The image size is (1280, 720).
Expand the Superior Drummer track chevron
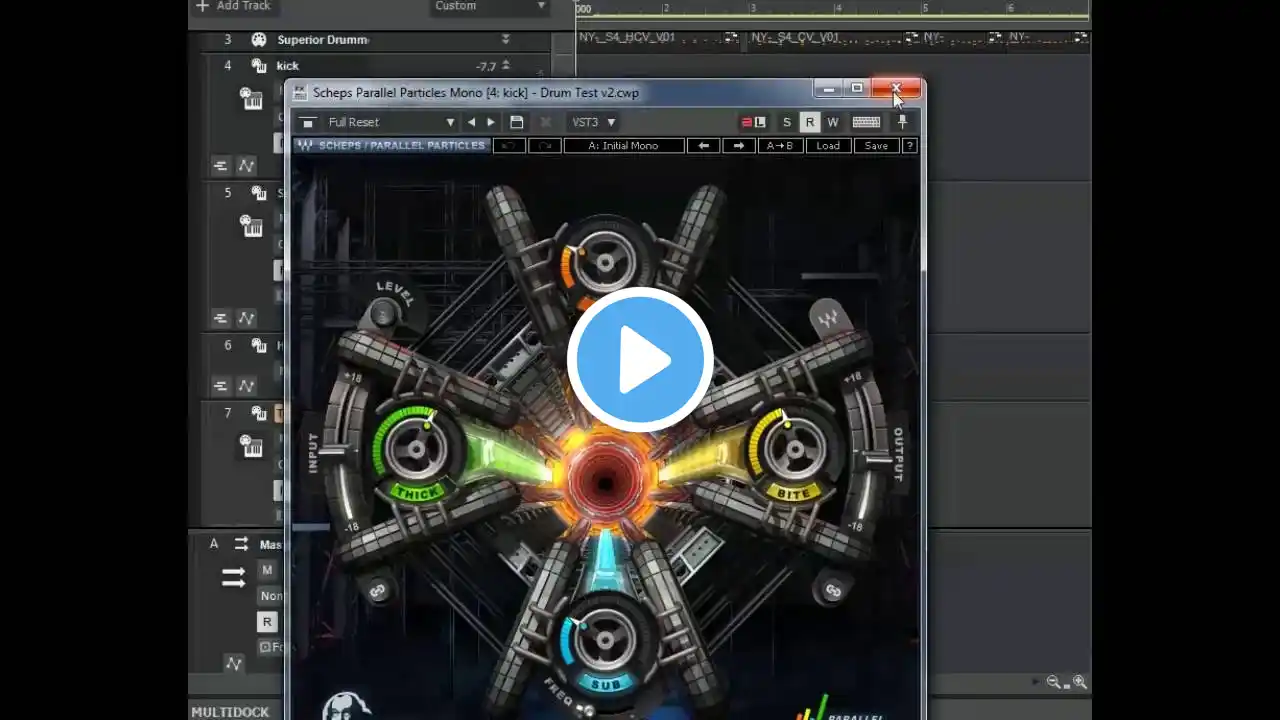[505, 40]
